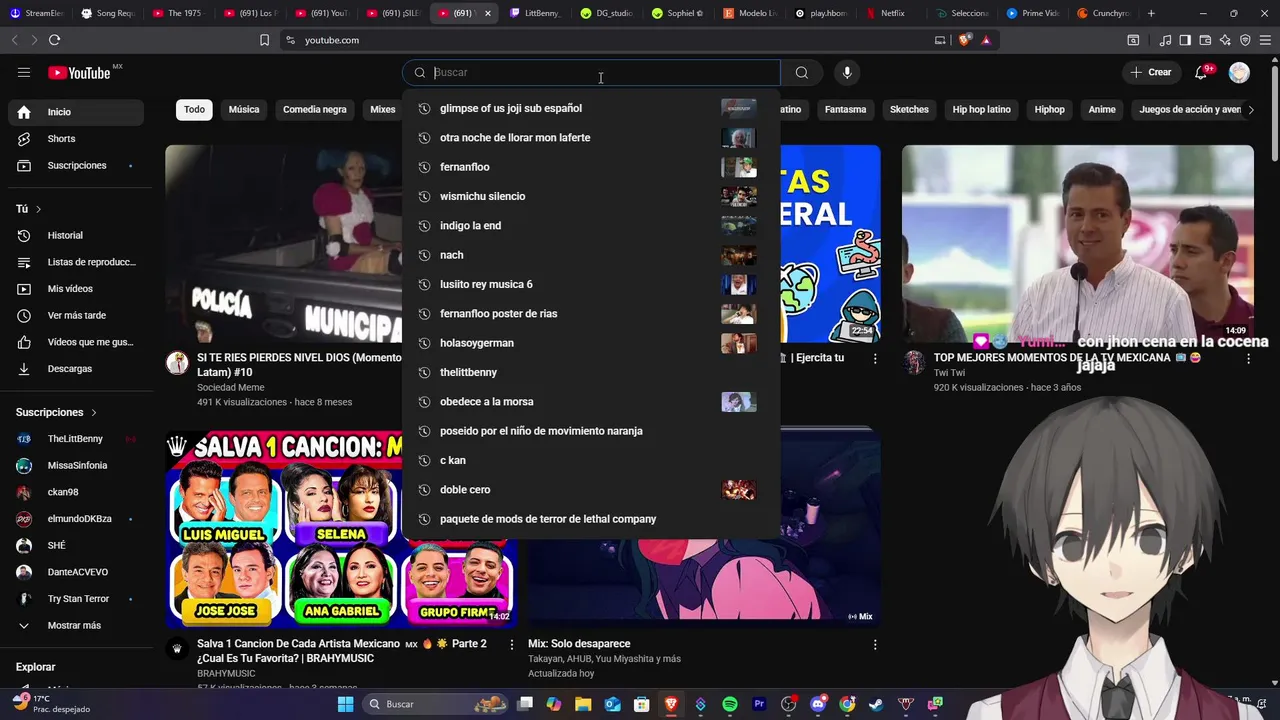Expand Mostrar más subscriptions
The image size is (1280, 720).
point(76,625)
